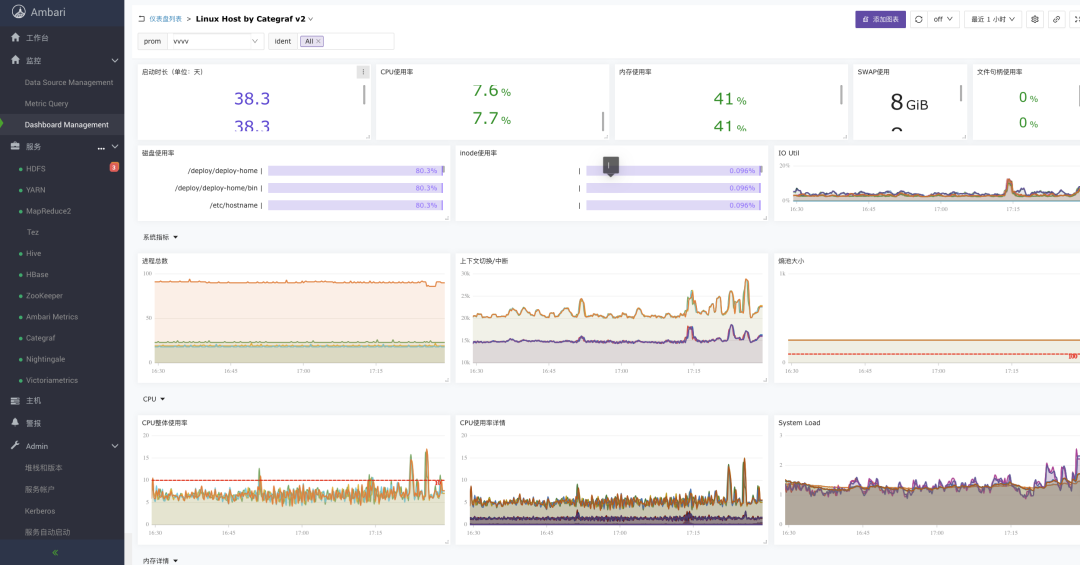Open Metric Query page

(x=46, y=103)
